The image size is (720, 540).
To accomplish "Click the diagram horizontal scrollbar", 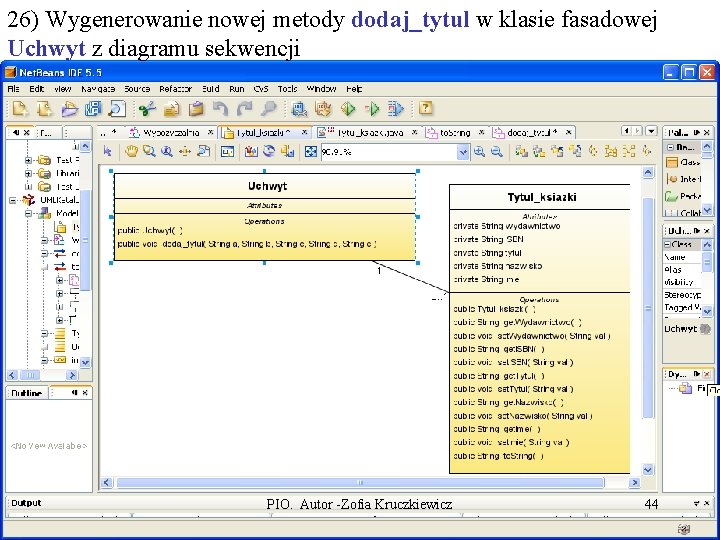I will tap(360, 483).
